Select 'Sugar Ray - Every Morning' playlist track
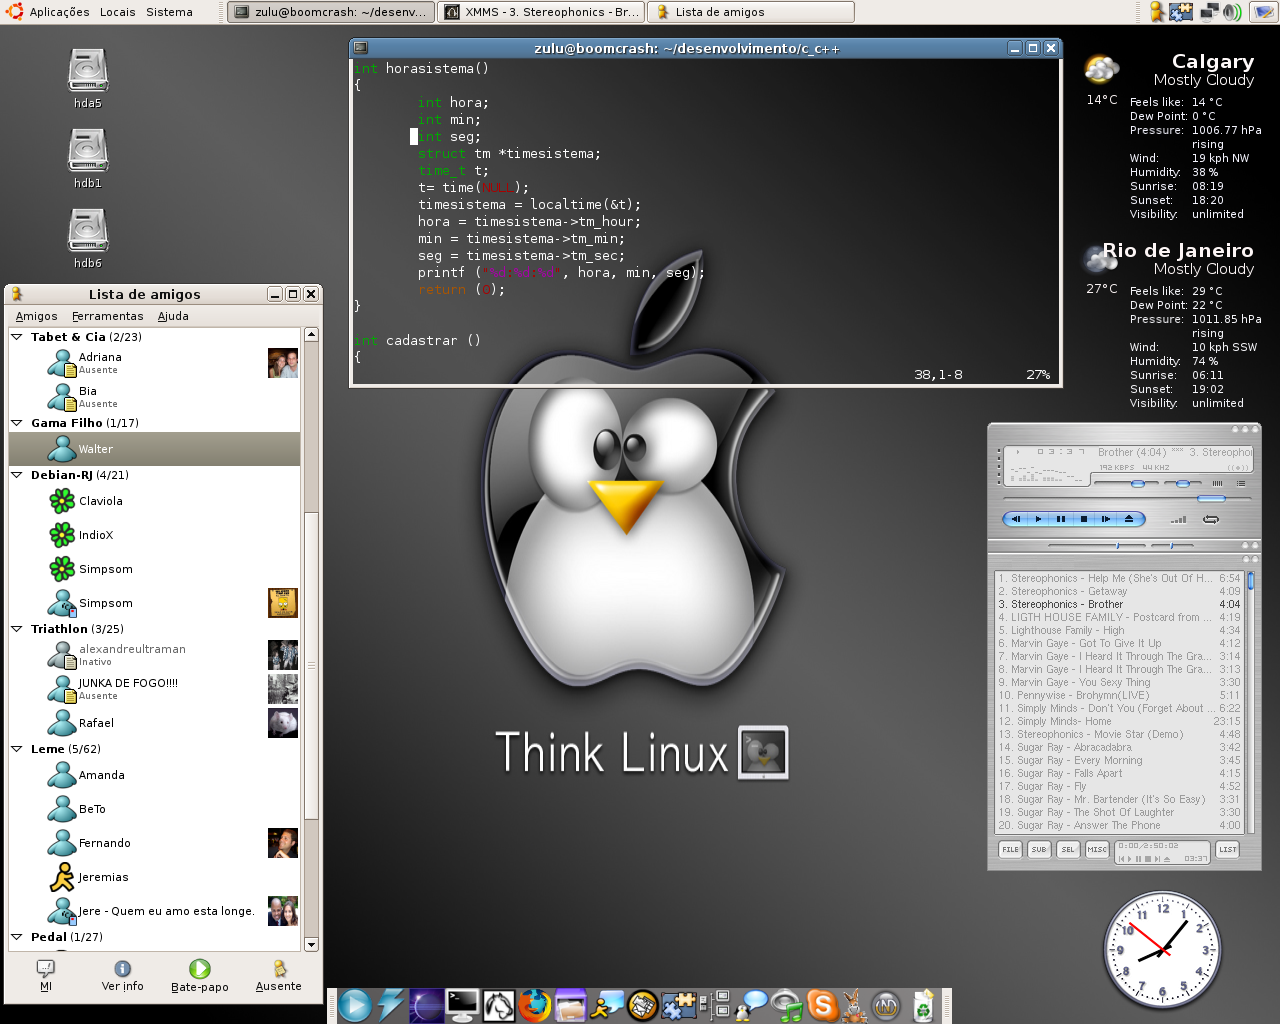 [1119, 760]
